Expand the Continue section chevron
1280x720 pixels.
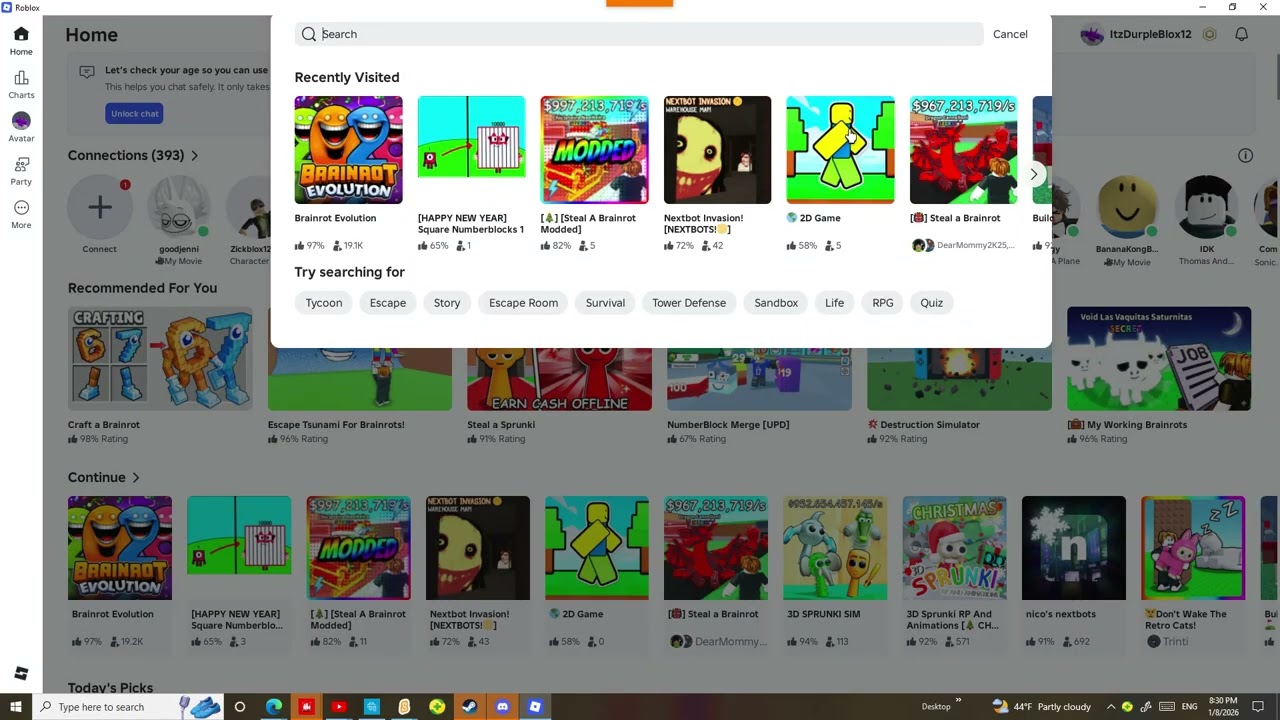click(135, 477)
